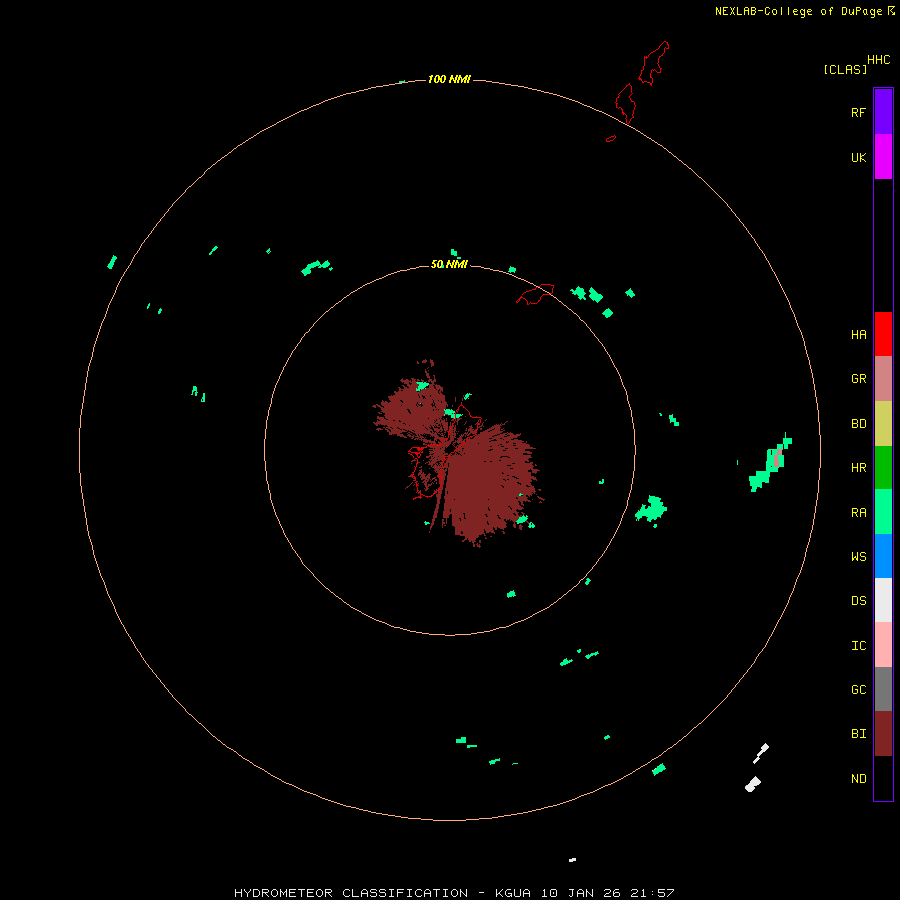This screenshot has height=900, width=900.
Task: Click the 'RF' legend label
Action: (x=859, y=112)
